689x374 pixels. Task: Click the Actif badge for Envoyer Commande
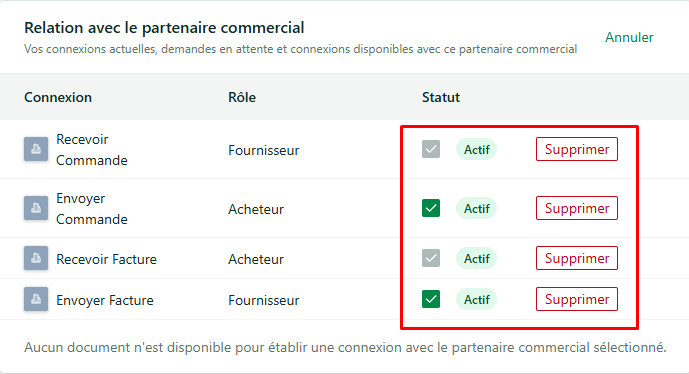coord(476,208)
